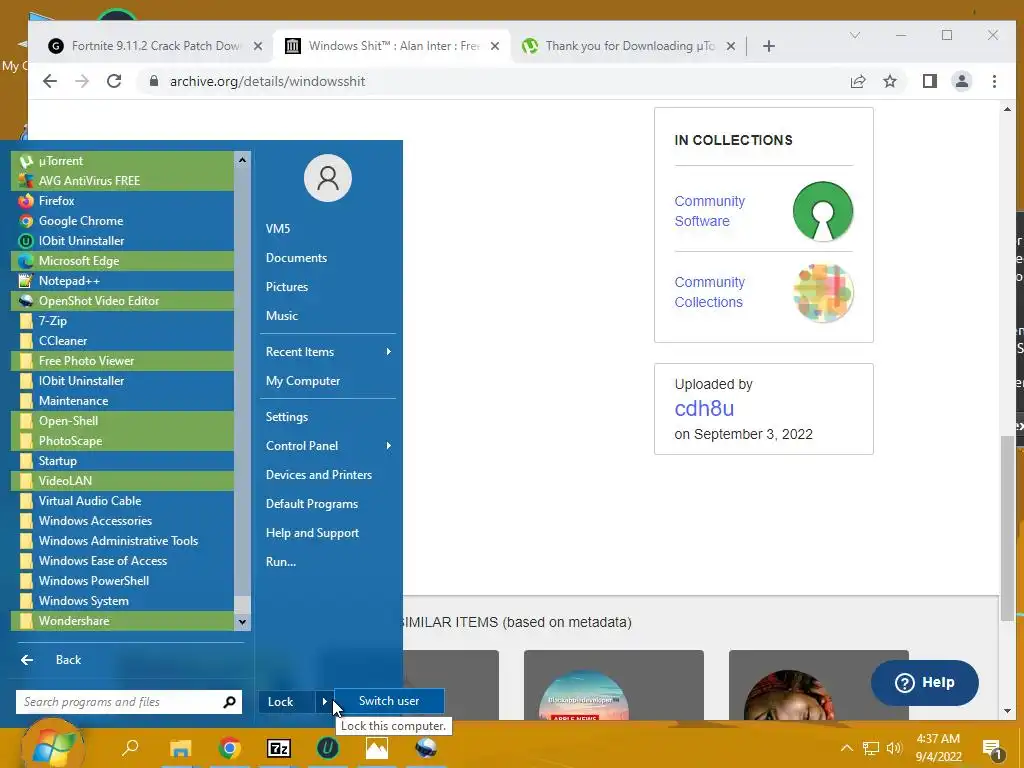Click the volume speaker tray icon
Viewport: 1024px width, 768px height.
click(x=894, y=748)
